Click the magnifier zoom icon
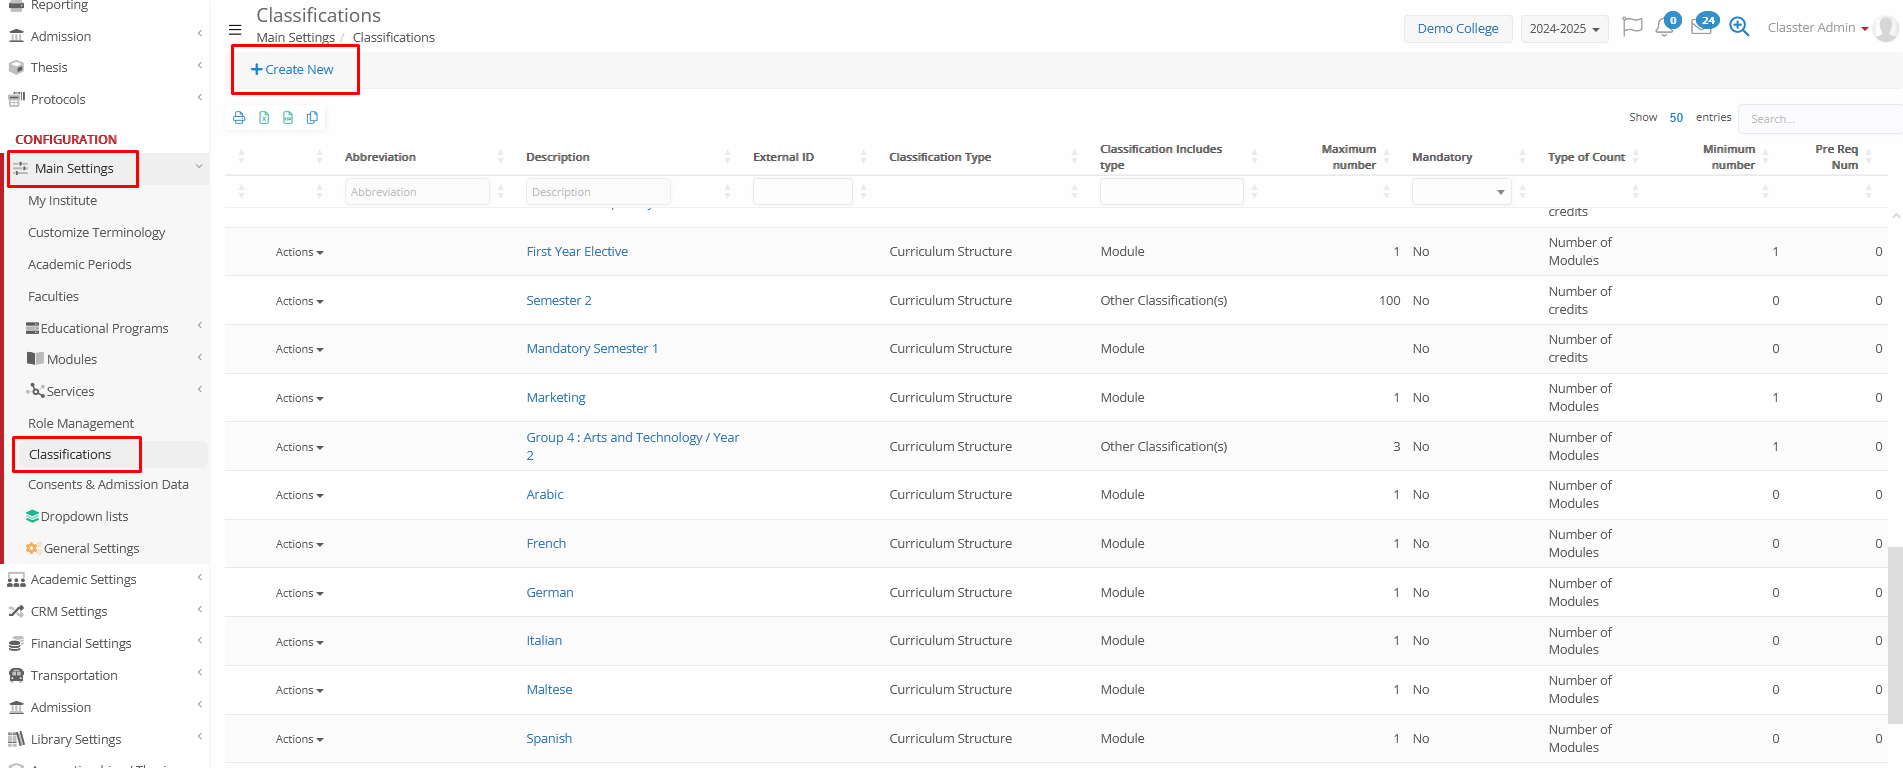 [1739, 27]
